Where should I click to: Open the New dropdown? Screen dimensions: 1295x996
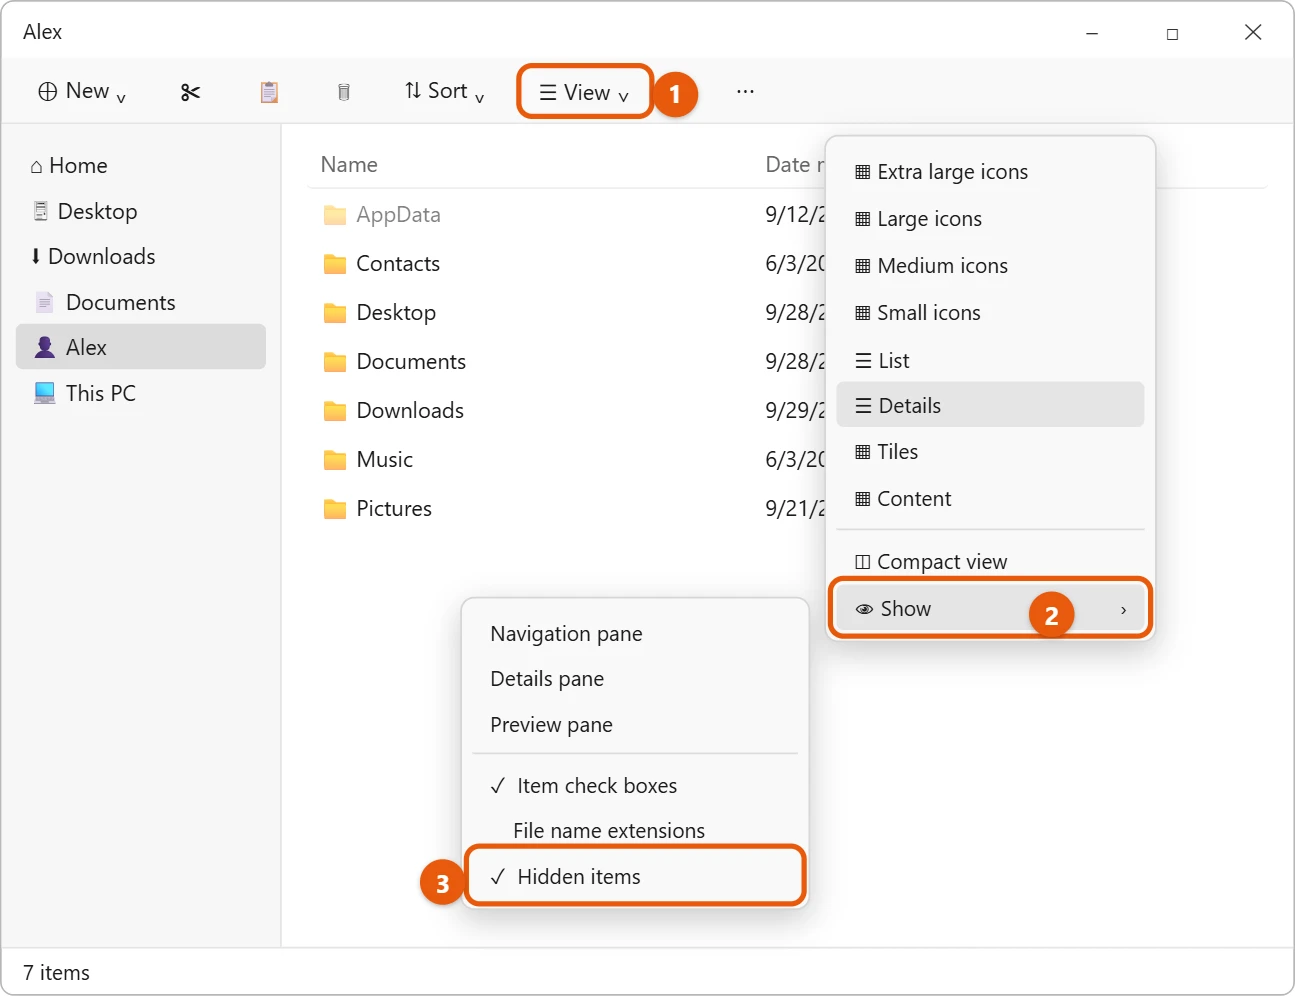pos(82,92)
